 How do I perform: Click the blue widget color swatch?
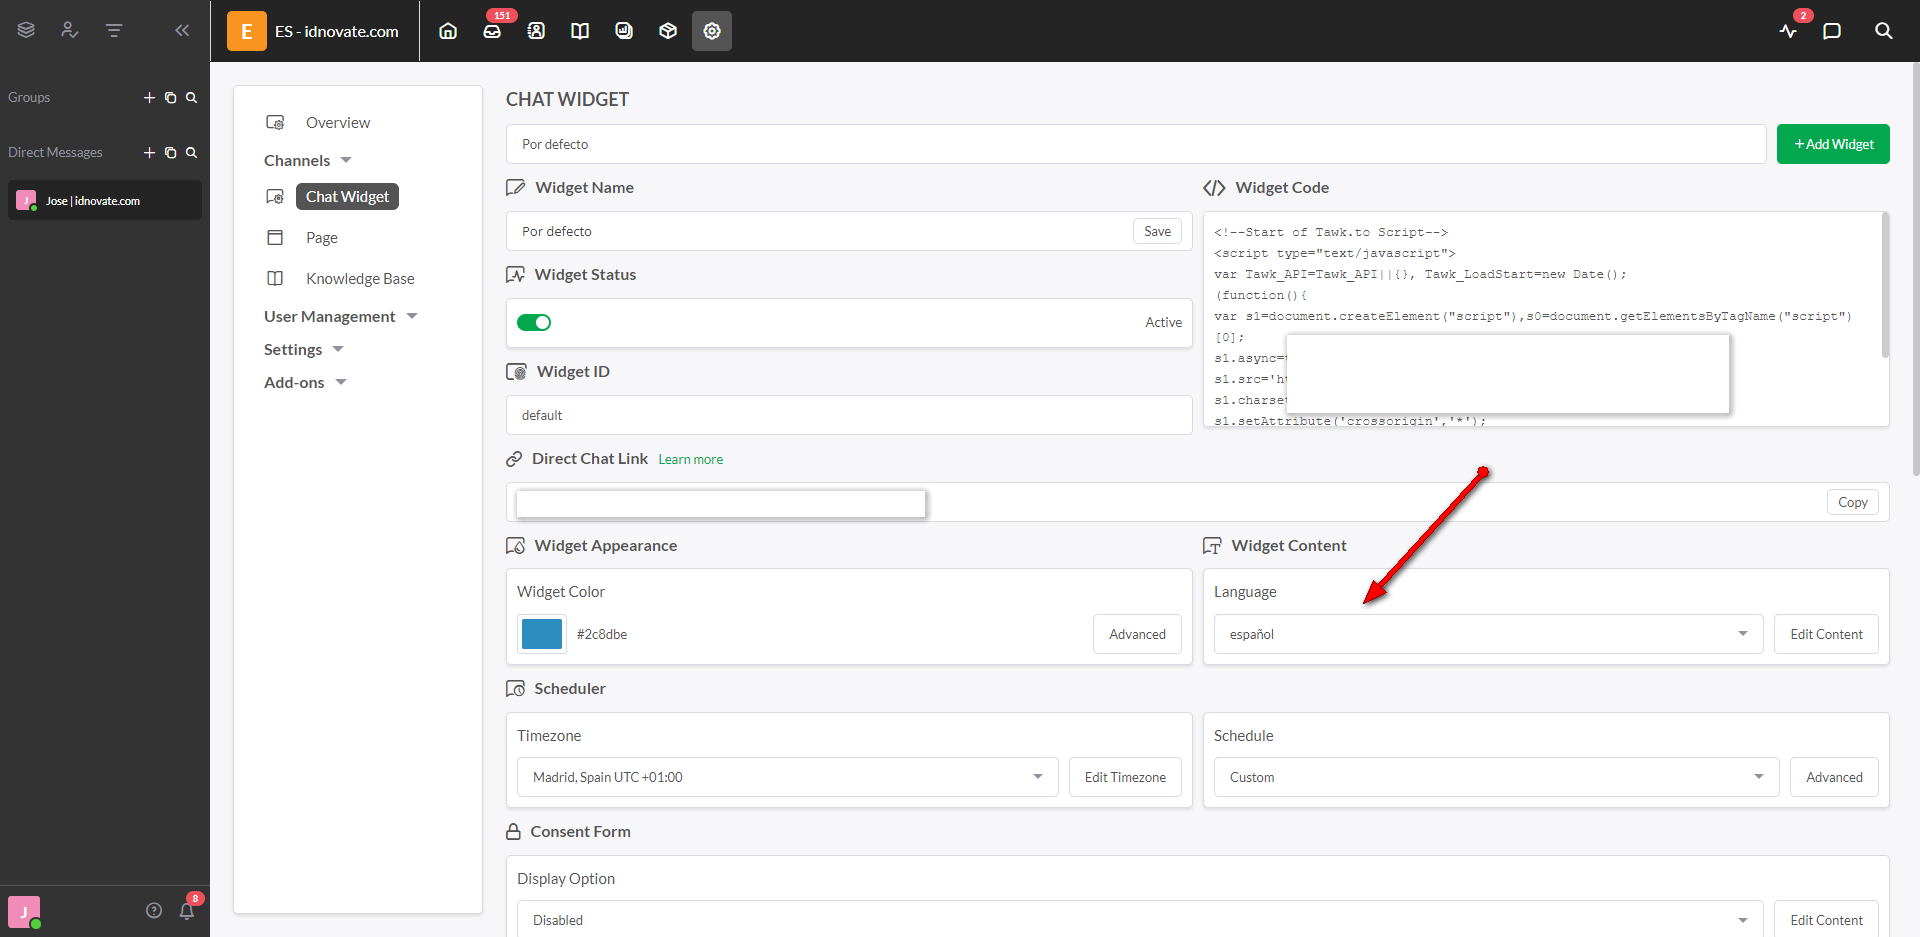(x=542, y=634)
